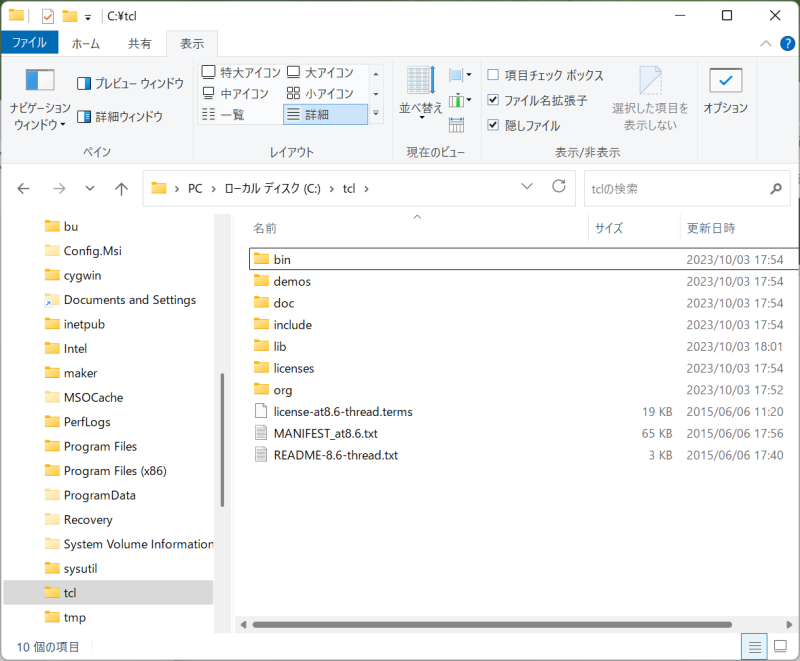Sort by the Name (名前) column header
The image size is (800, 661).
(265, 228)
